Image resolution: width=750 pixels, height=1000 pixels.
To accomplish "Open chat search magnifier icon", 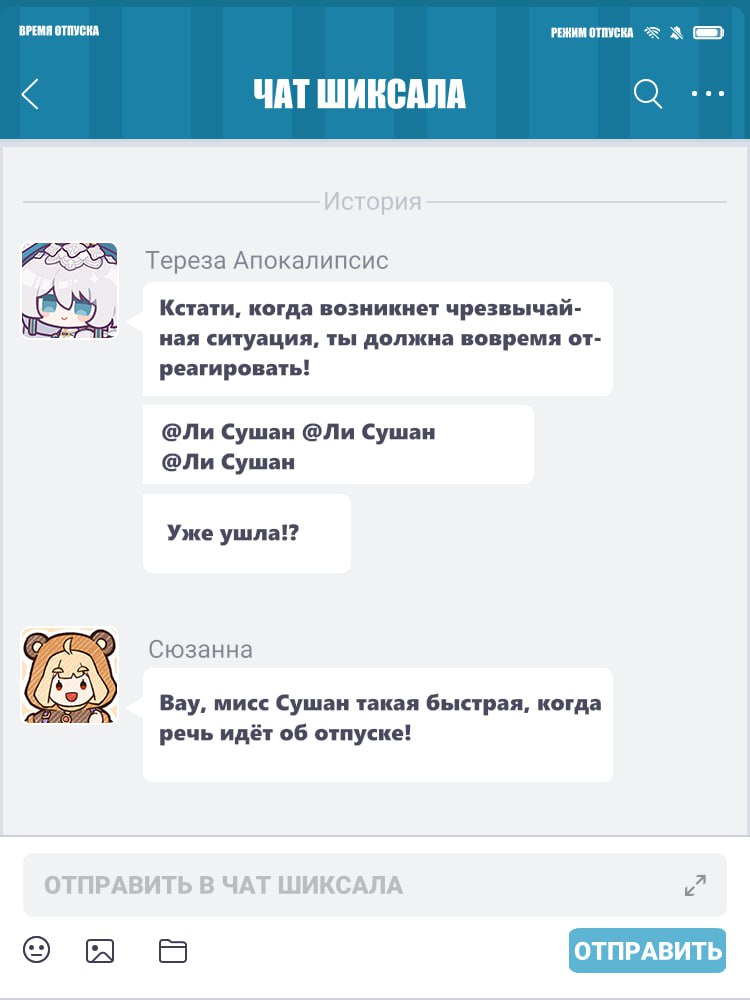I will [x=647, y=94].
